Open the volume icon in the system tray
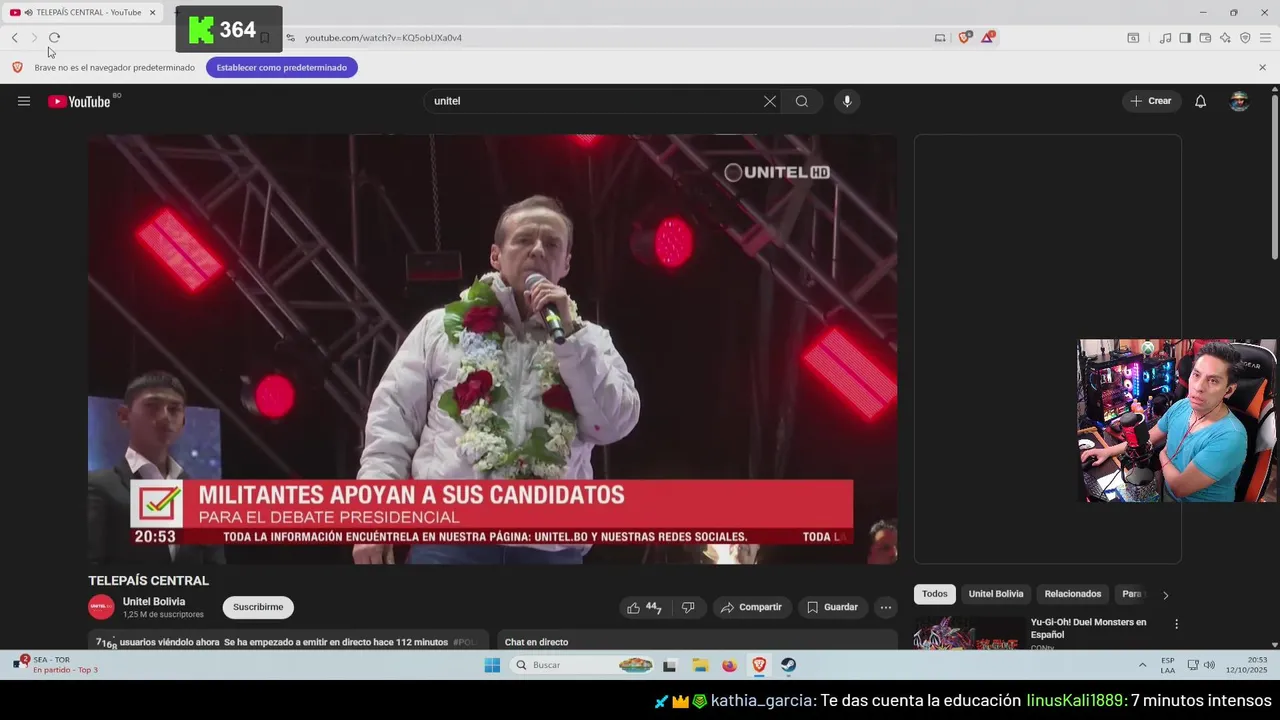Viewport: 1280px width, 720px height. tap(1209, 665)
